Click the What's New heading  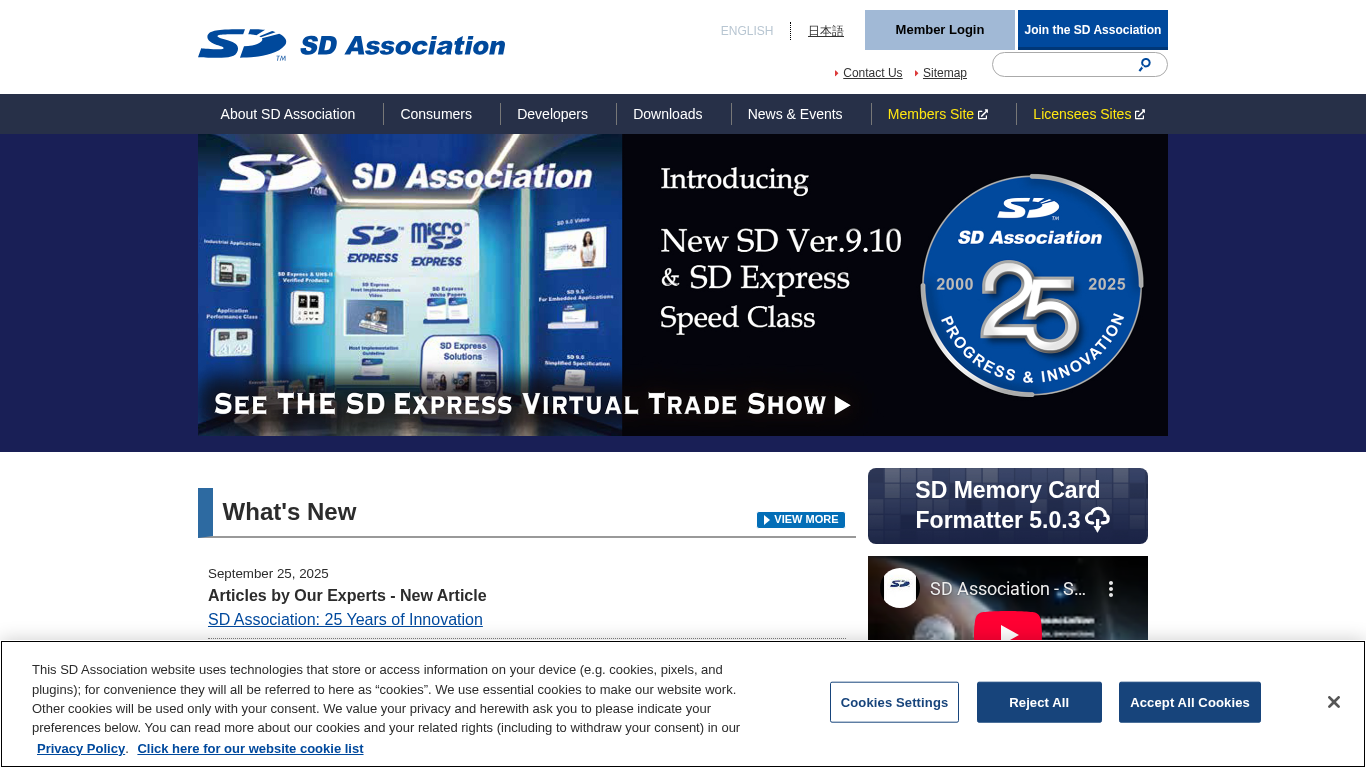coord(289,512)
